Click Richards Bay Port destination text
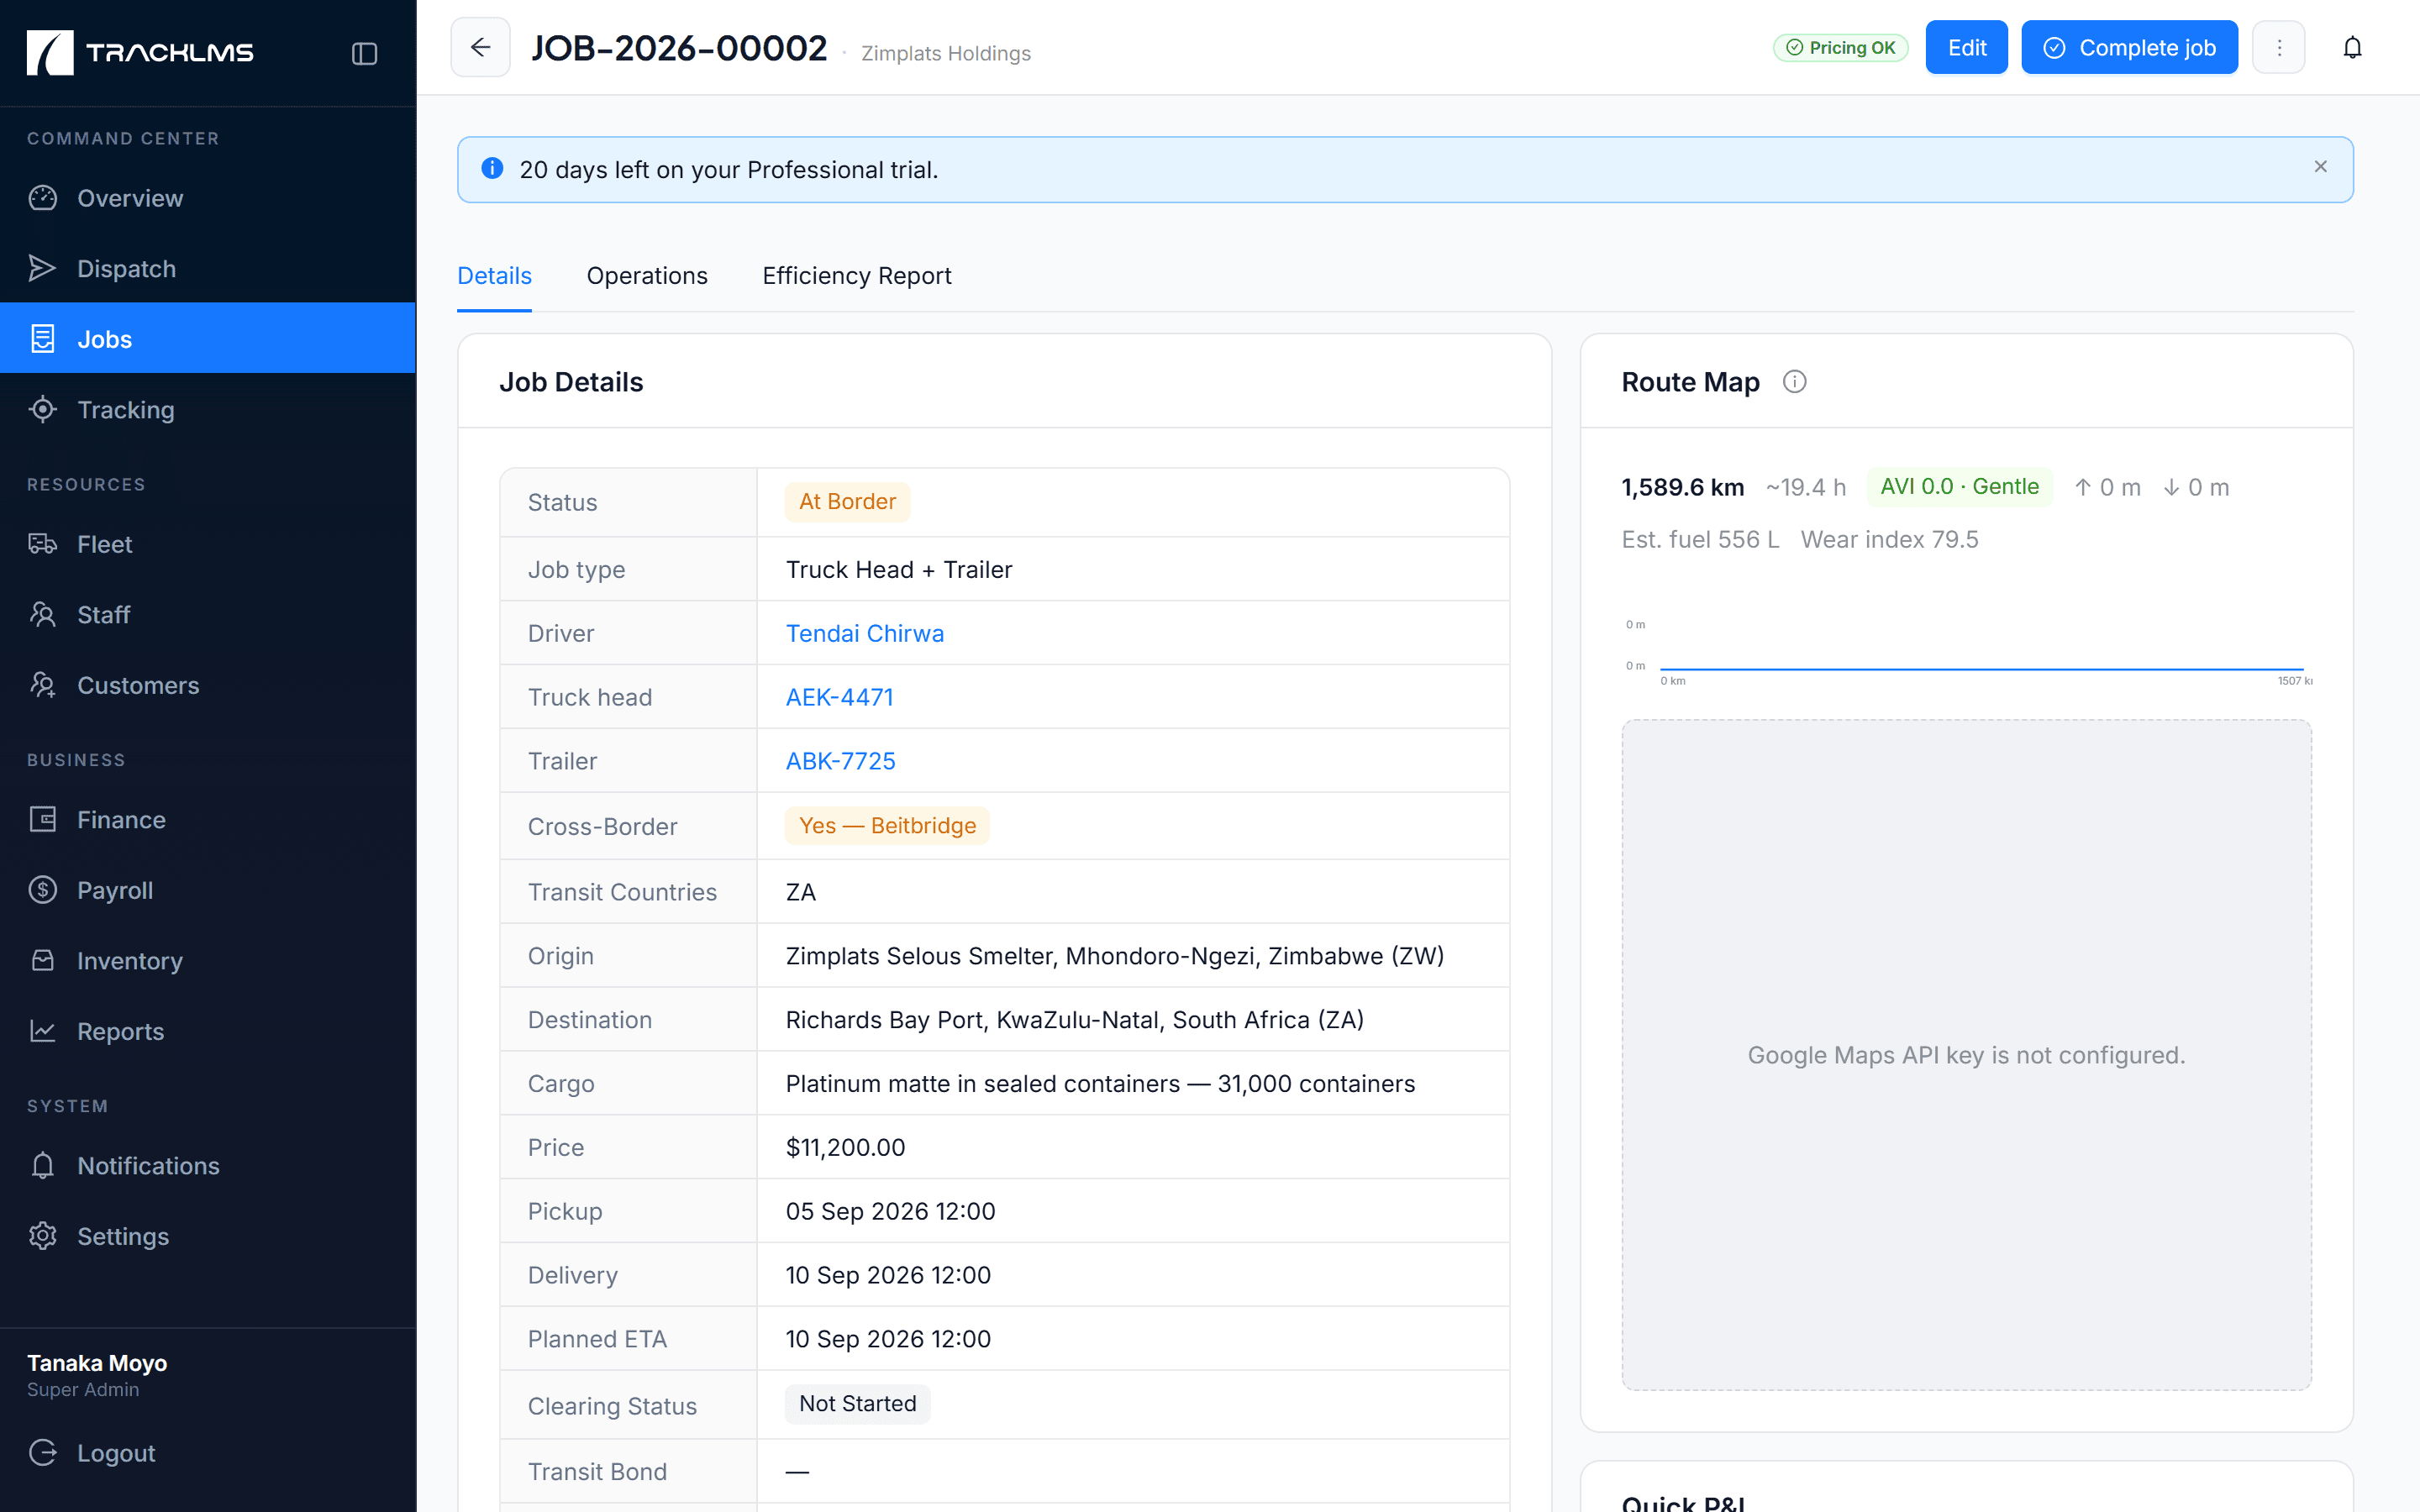This screenshot has width=2420, height=1512. click(1075, 1020)
